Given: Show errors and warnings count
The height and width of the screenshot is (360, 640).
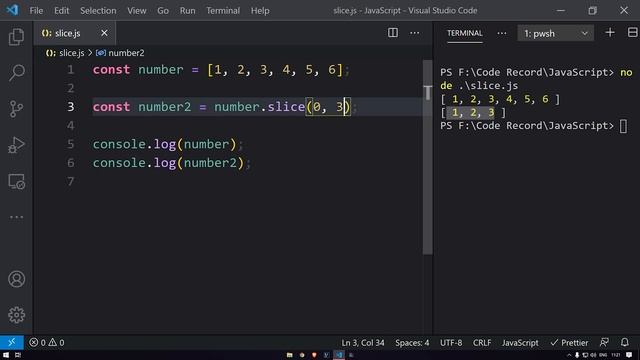Looking at the screenshot, I should [x=47, y=342].
